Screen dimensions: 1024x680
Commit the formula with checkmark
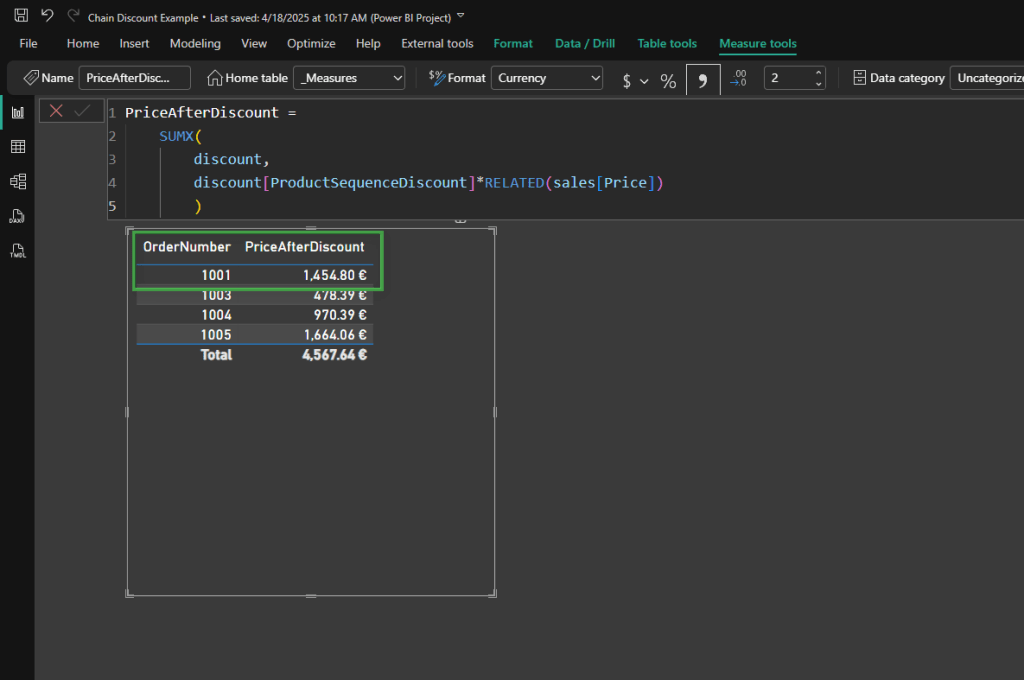point(82,111)
